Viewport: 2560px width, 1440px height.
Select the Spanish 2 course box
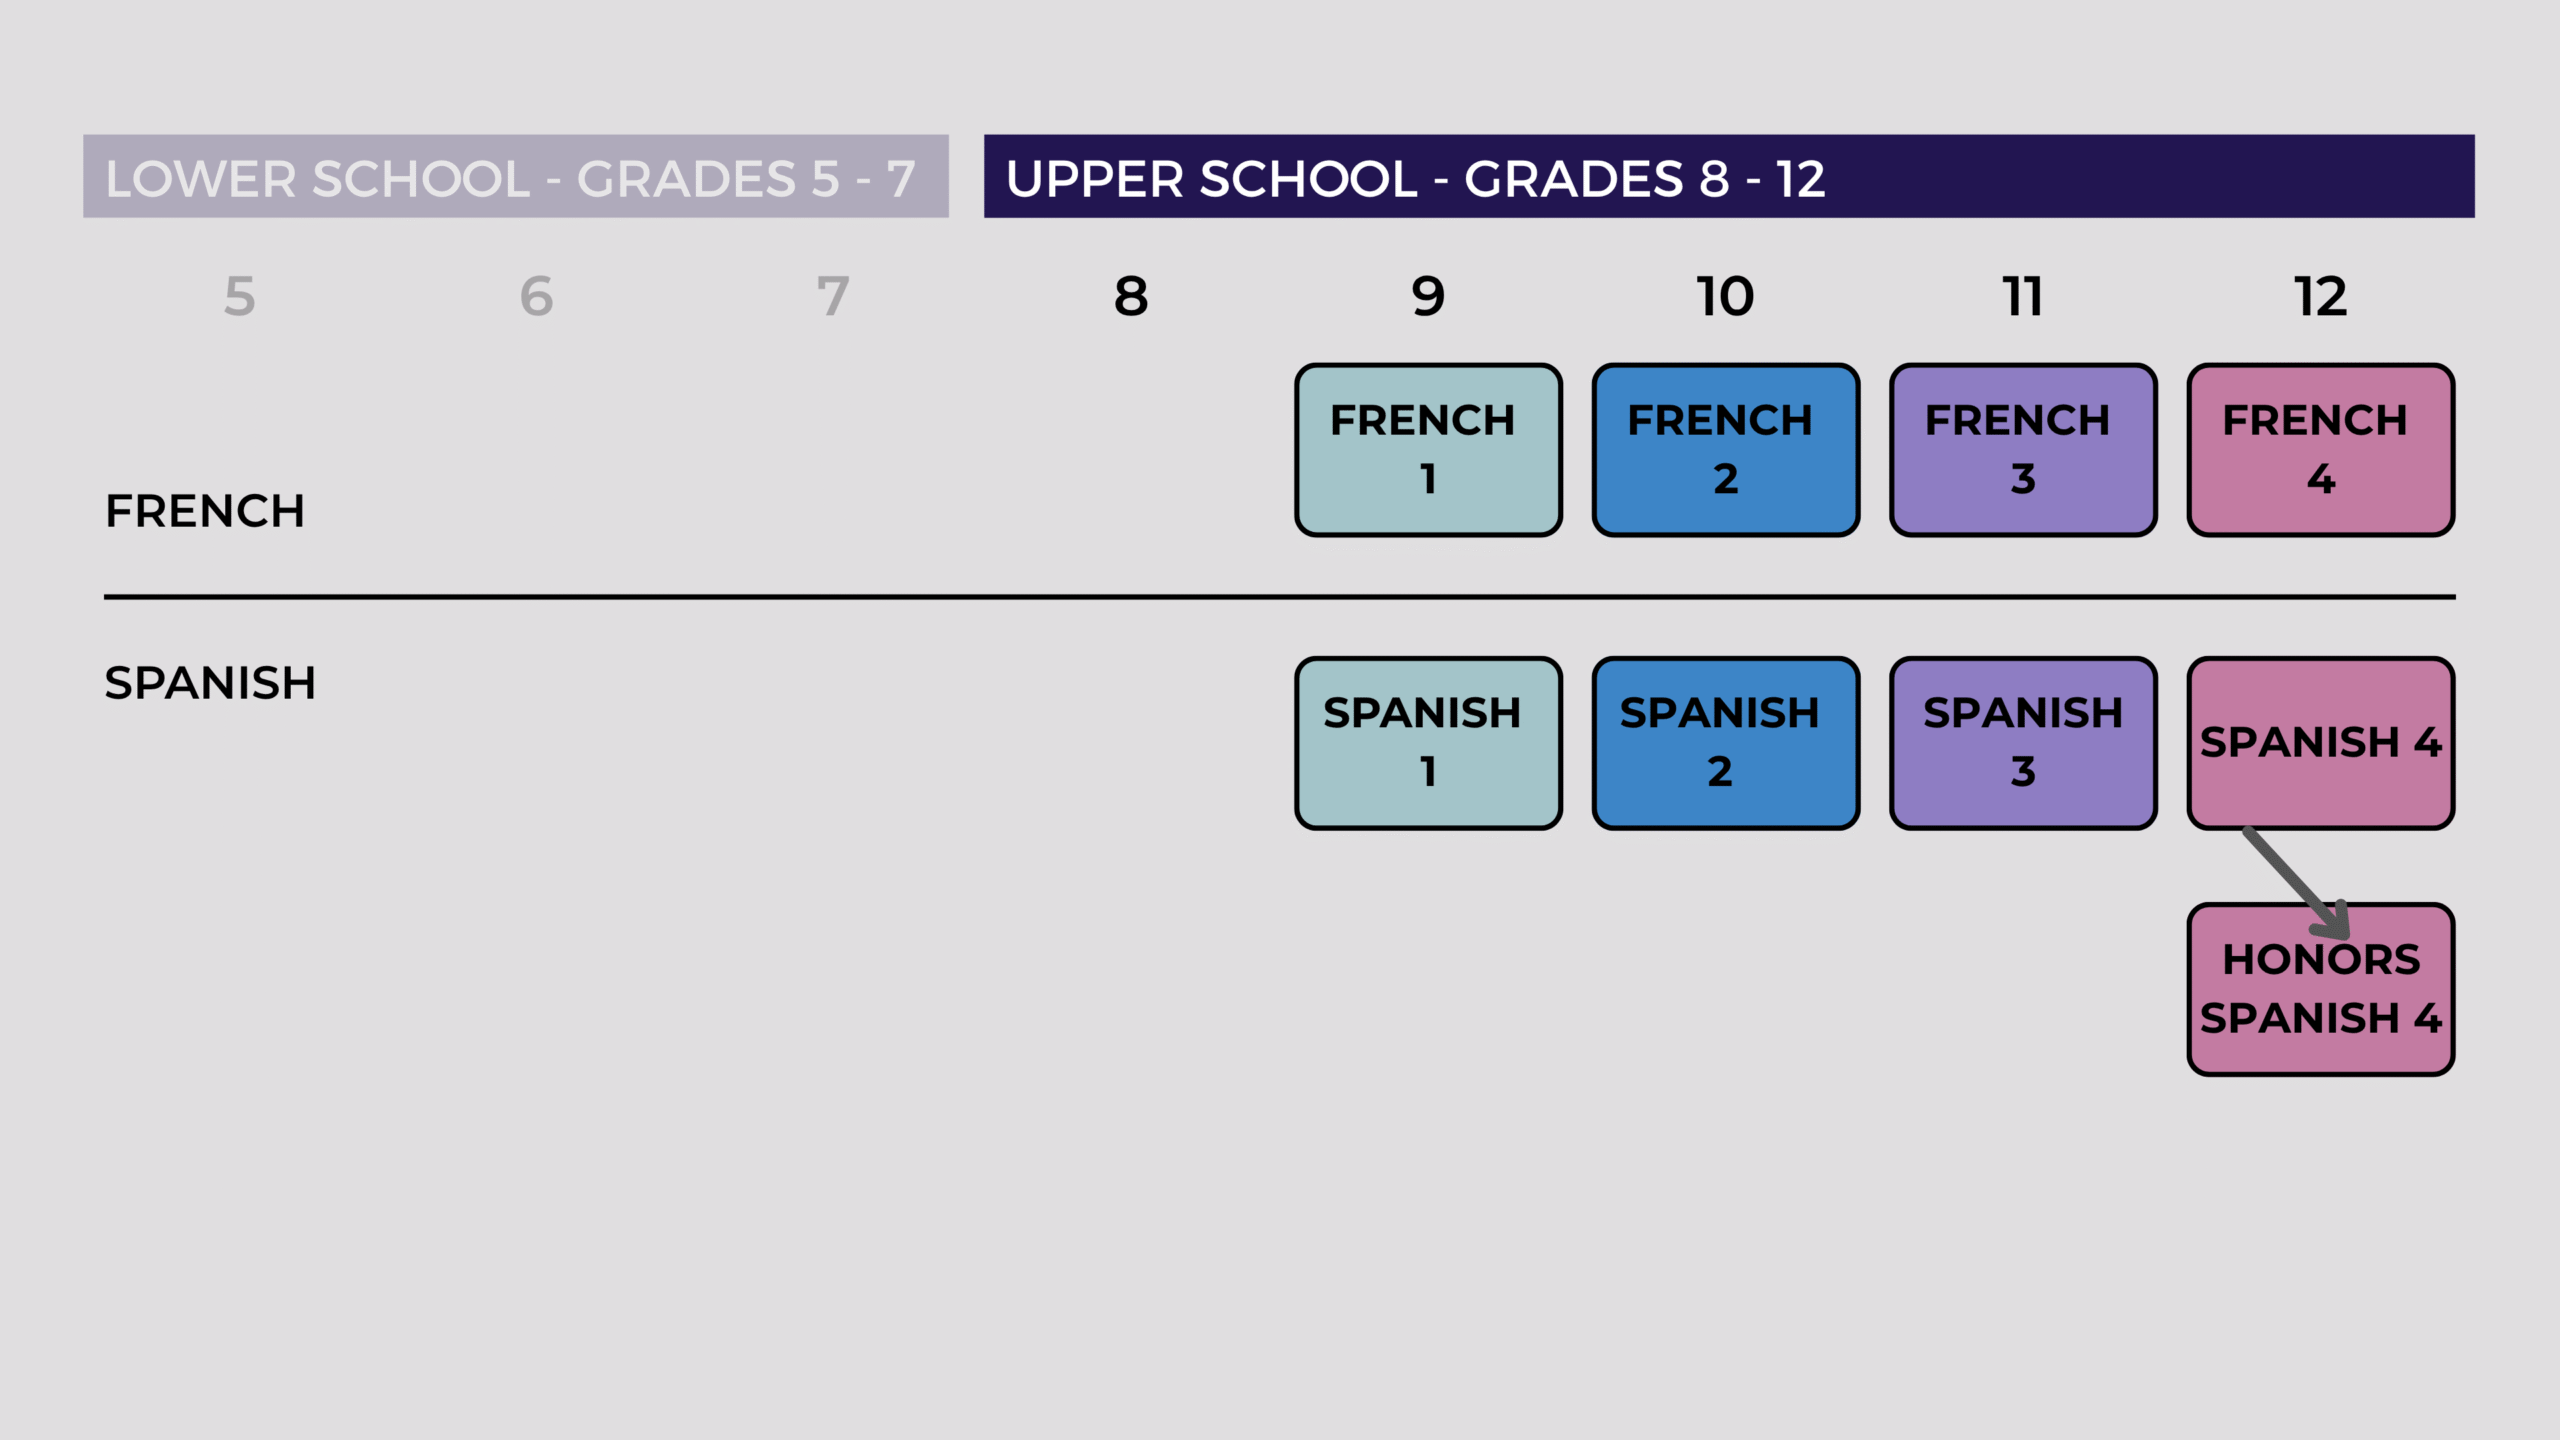[x=1726, y=743]
